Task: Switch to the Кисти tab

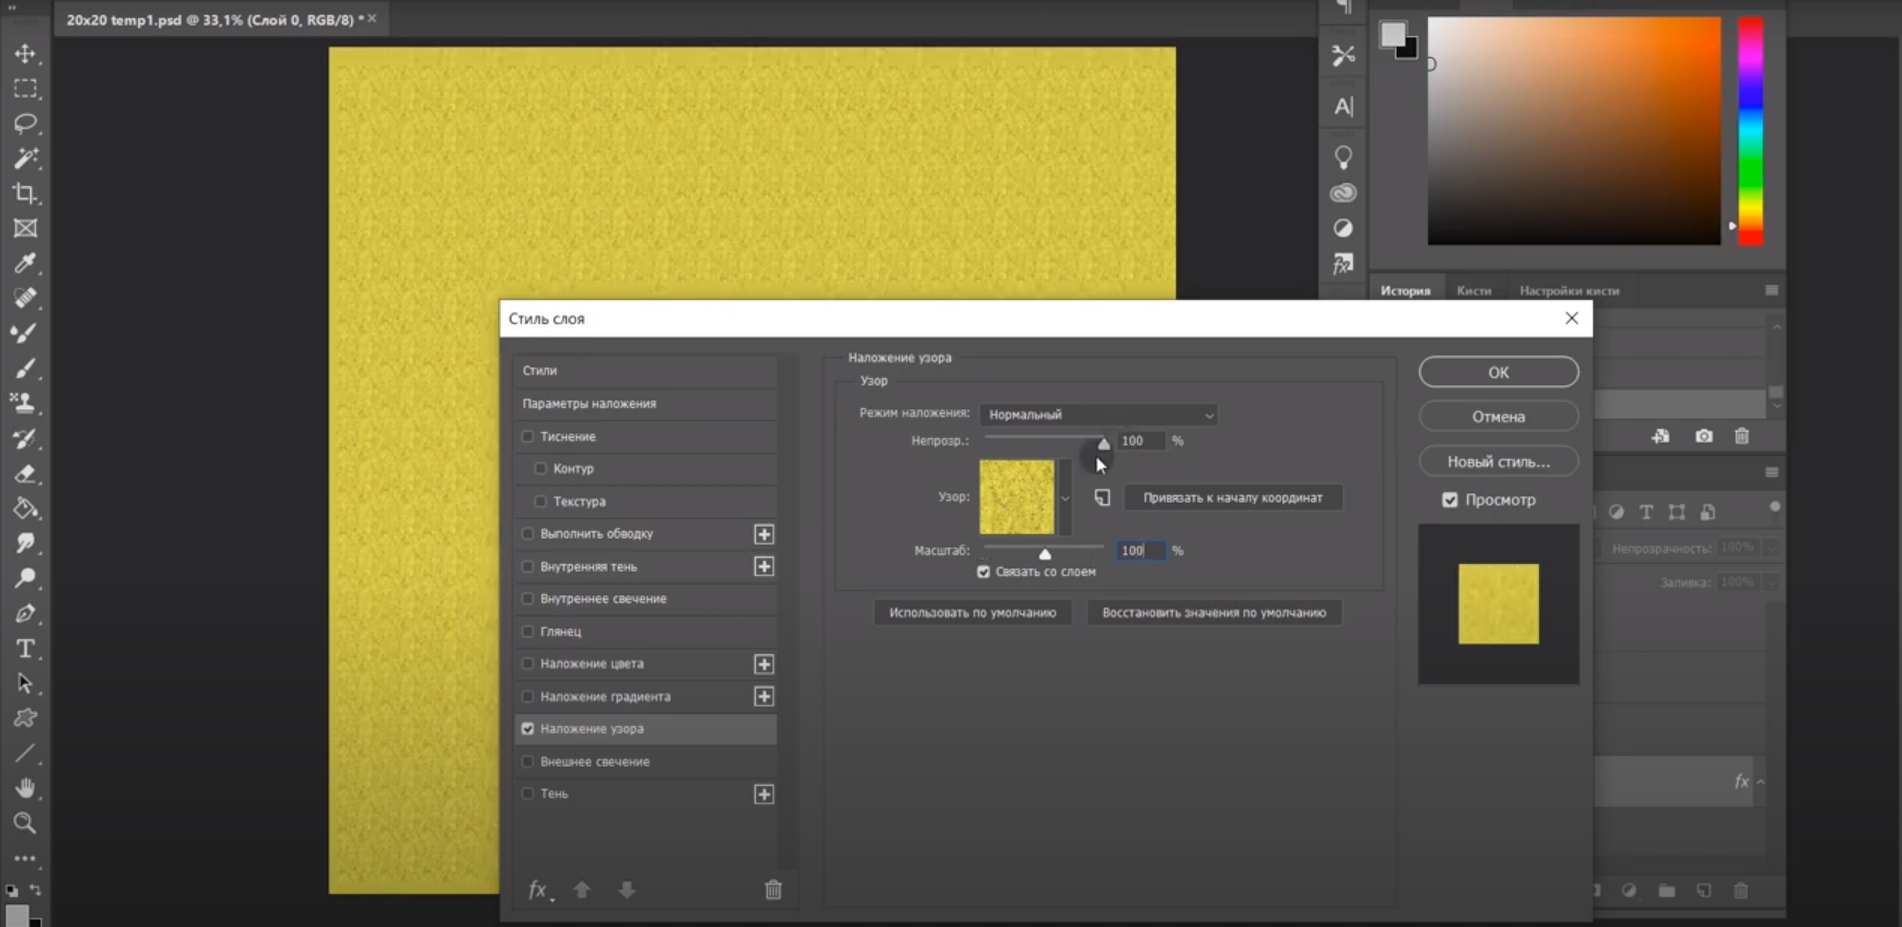Action: pyautogui.click(x=1474, y=290)
